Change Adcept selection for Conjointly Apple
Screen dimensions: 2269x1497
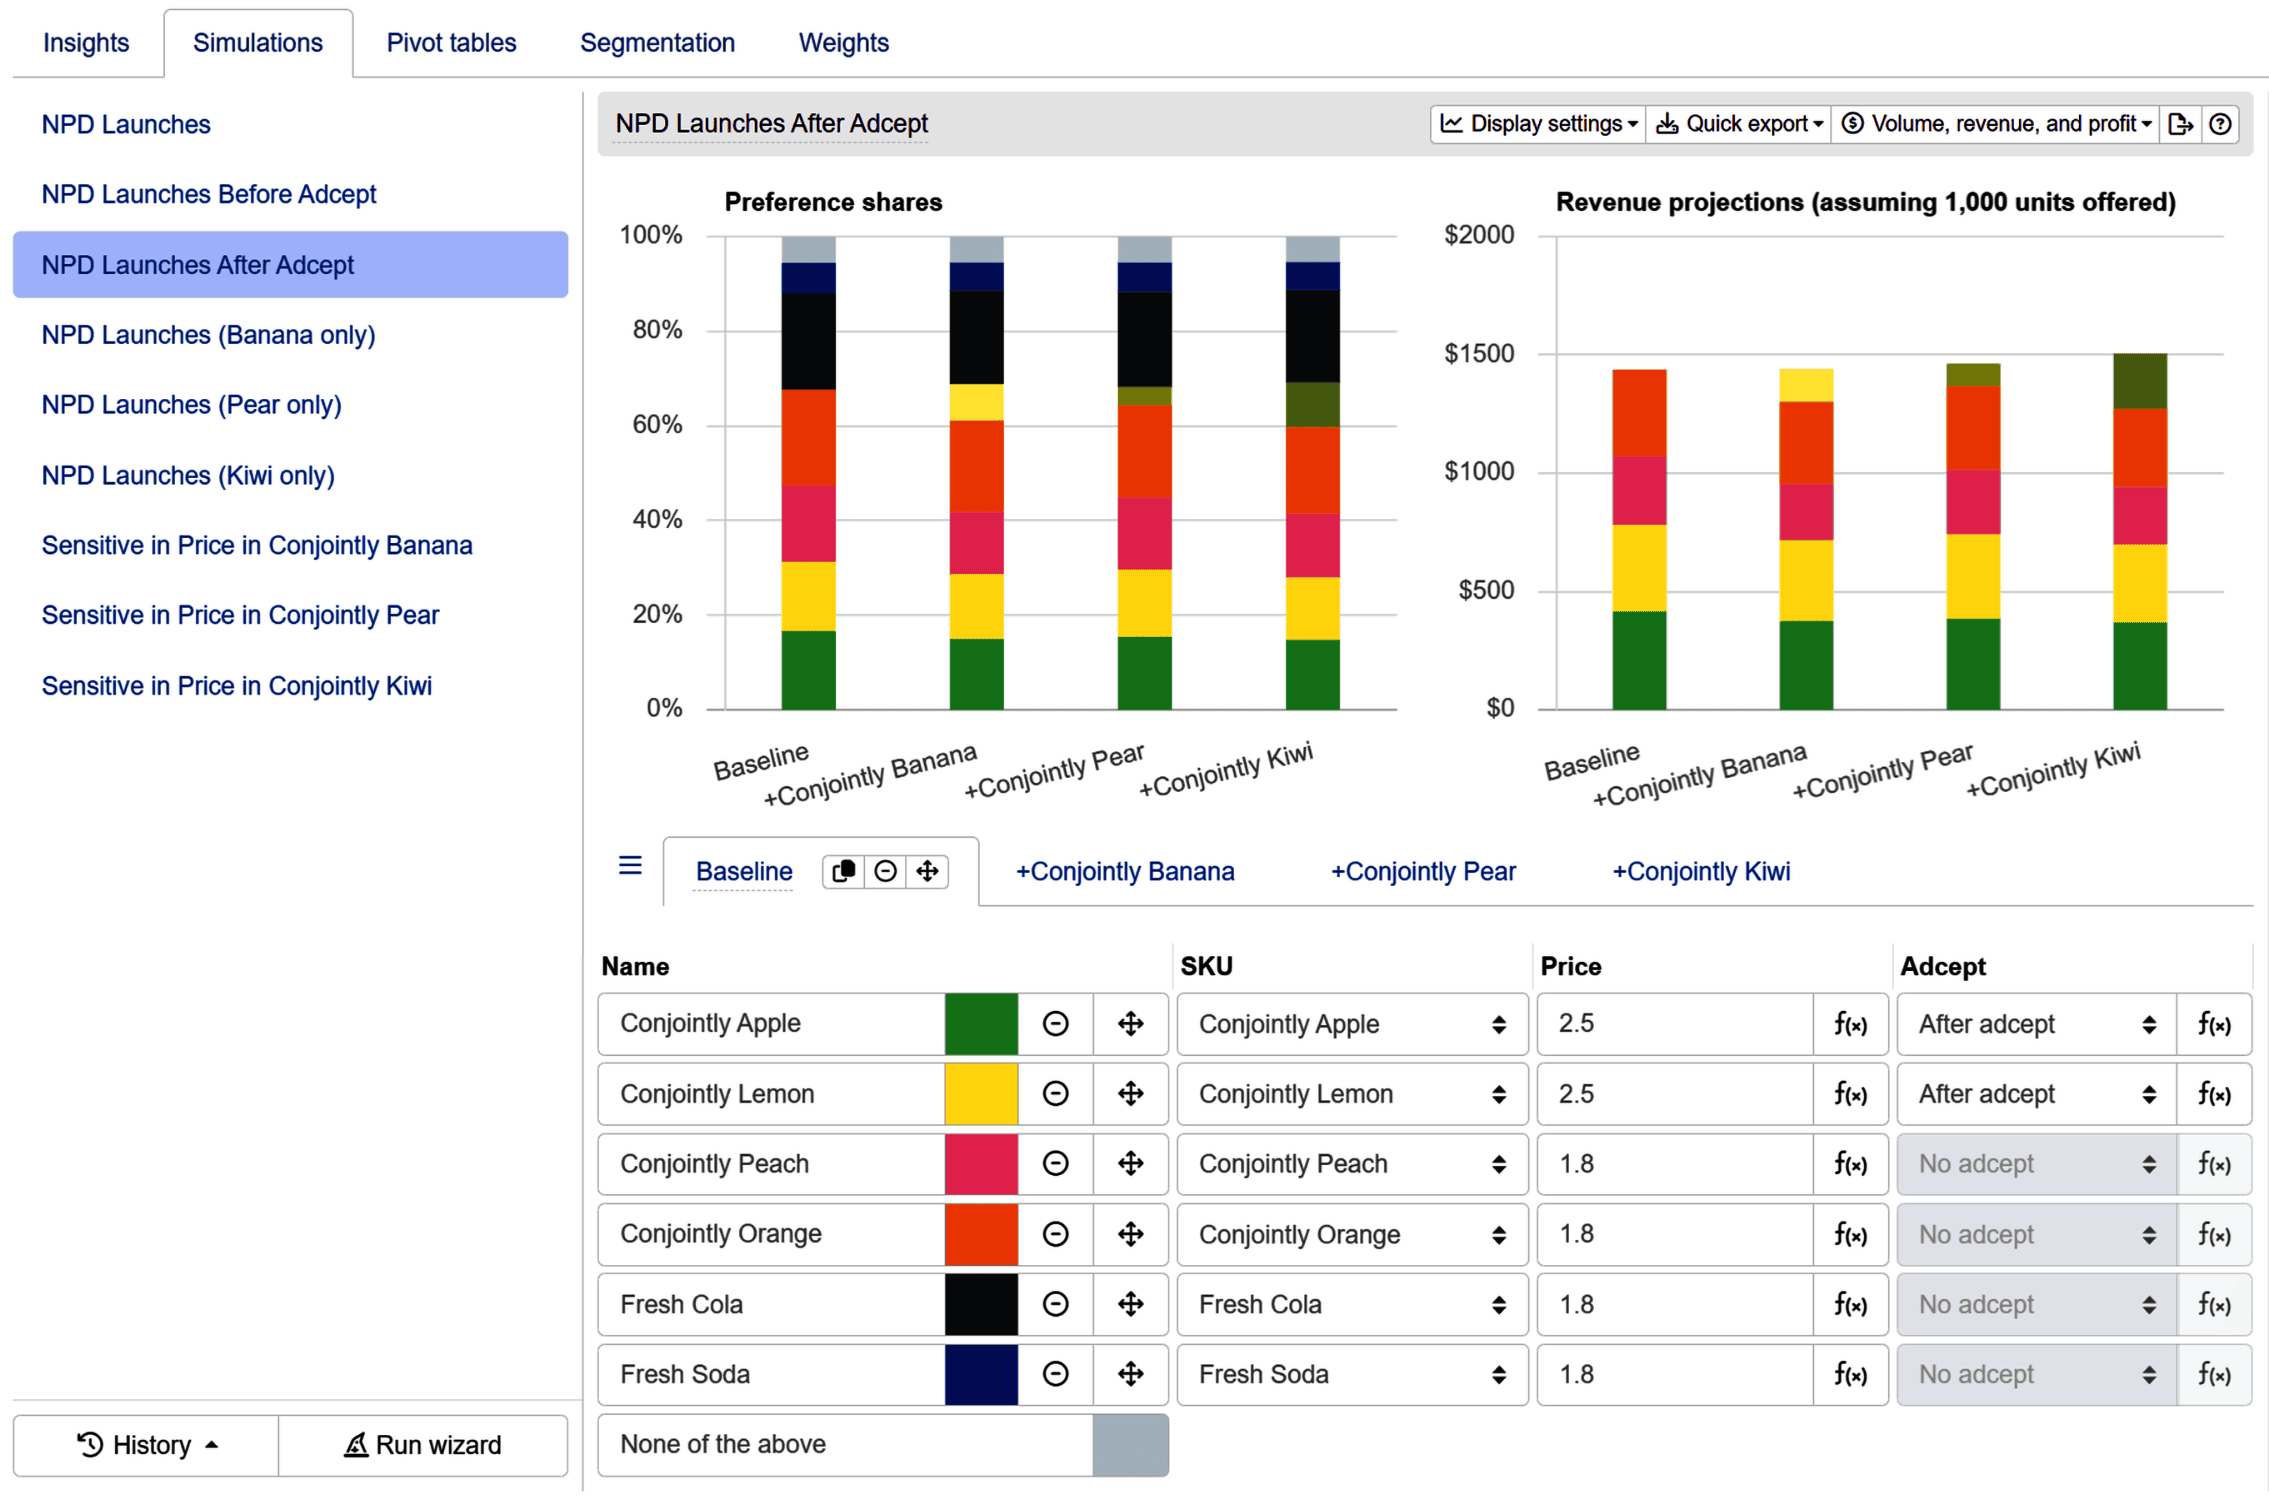(2035, 1024)
